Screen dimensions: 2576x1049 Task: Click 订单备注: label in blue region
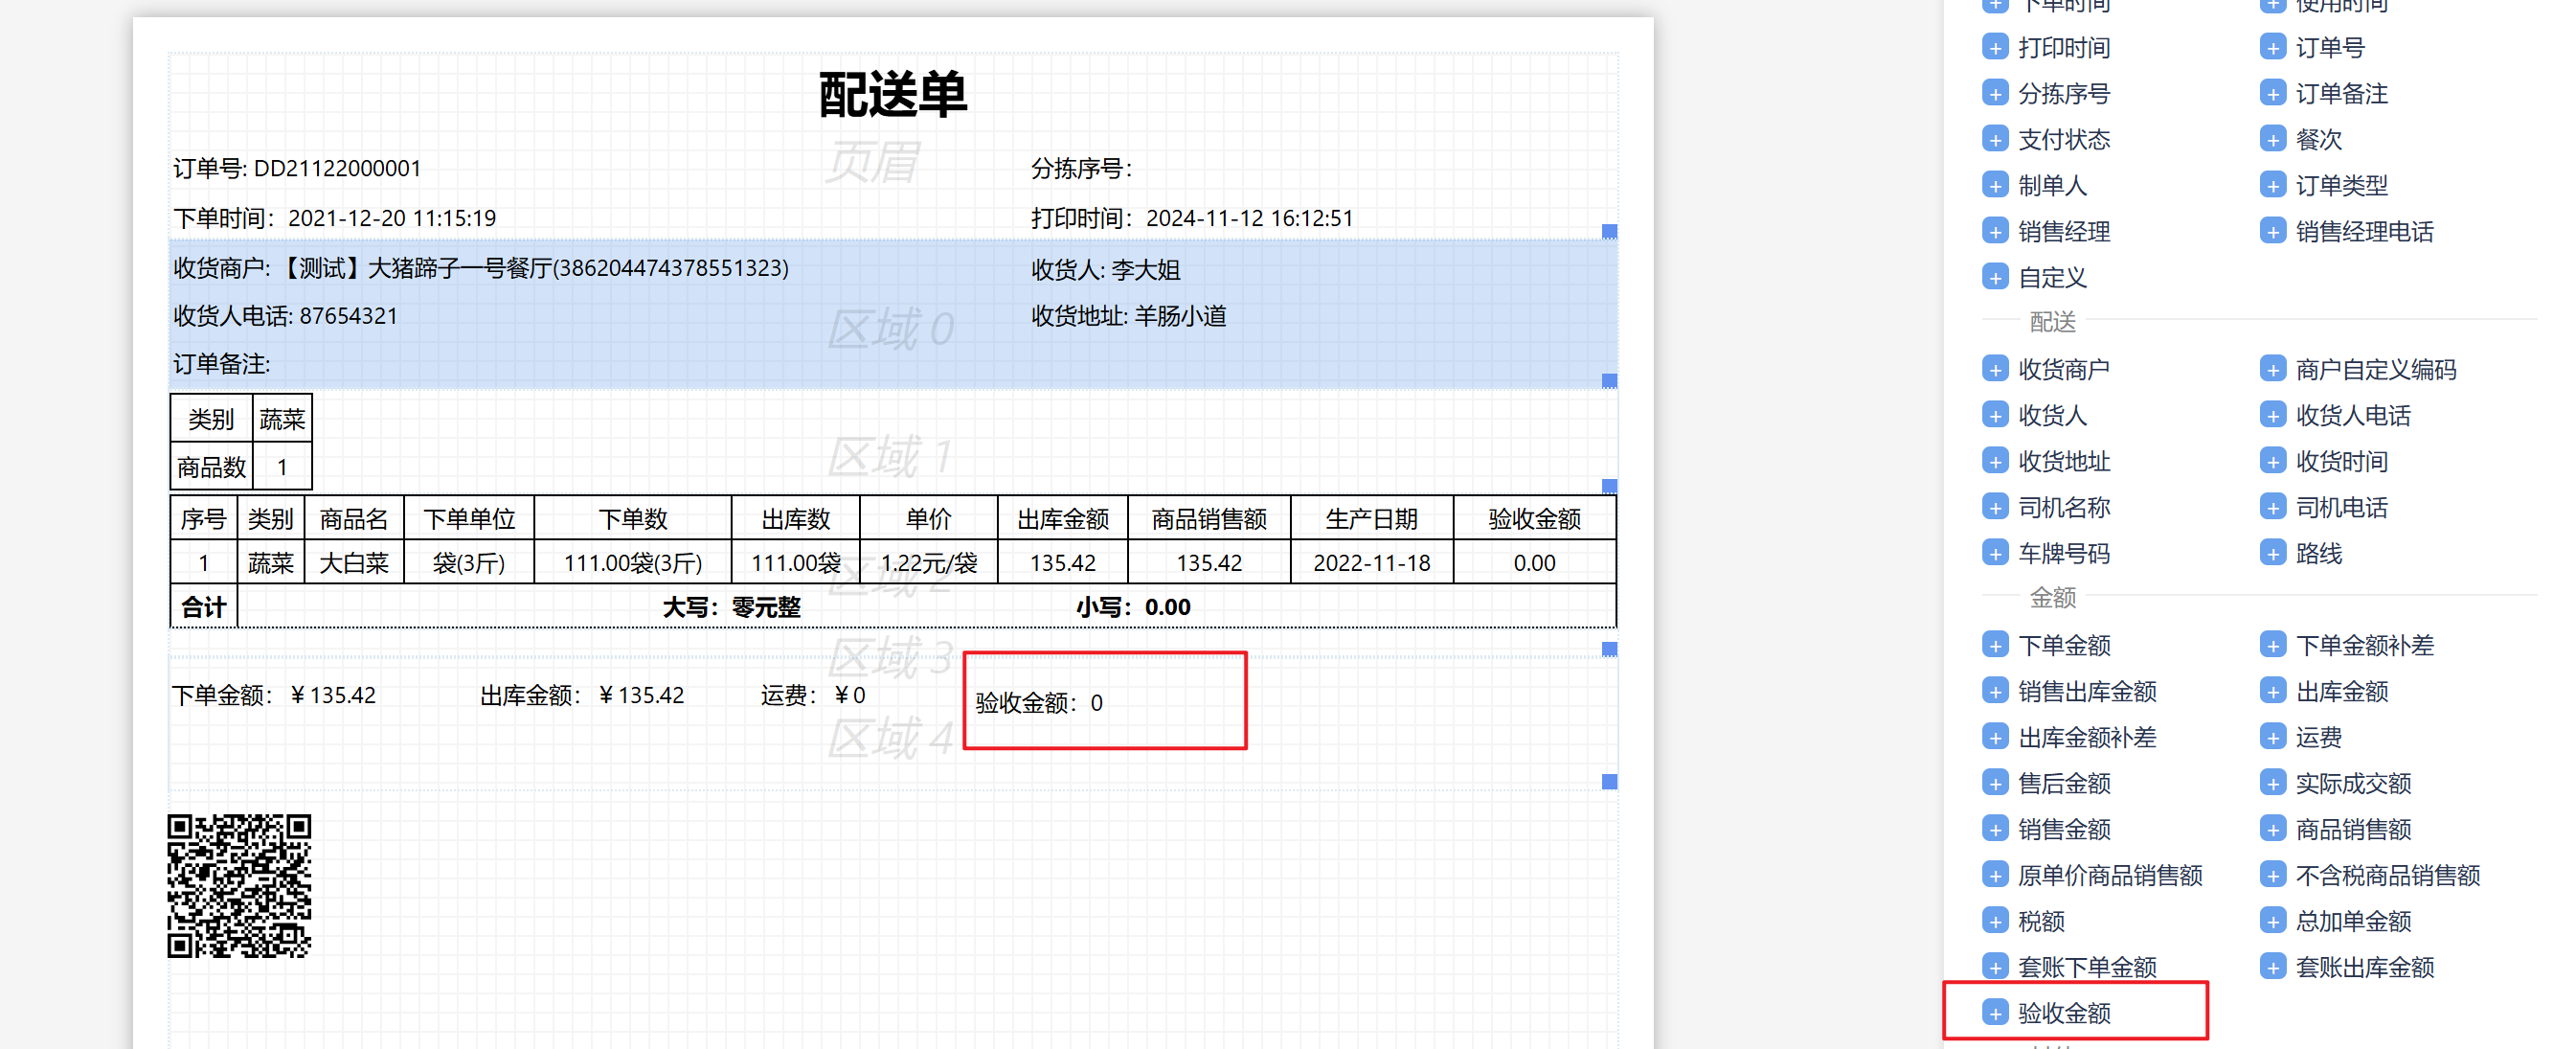(222, 364)
